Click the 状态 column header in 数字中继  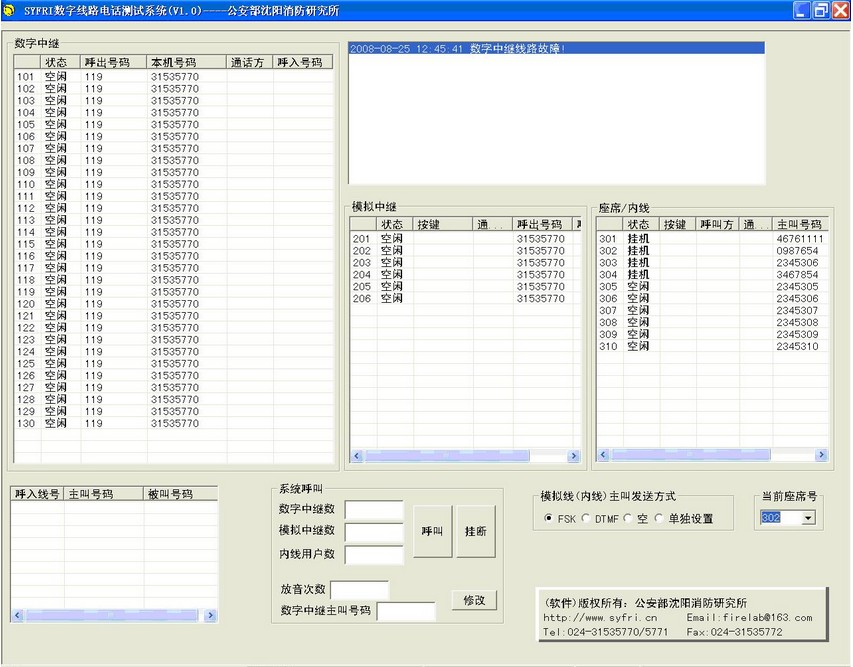(60, 63)
